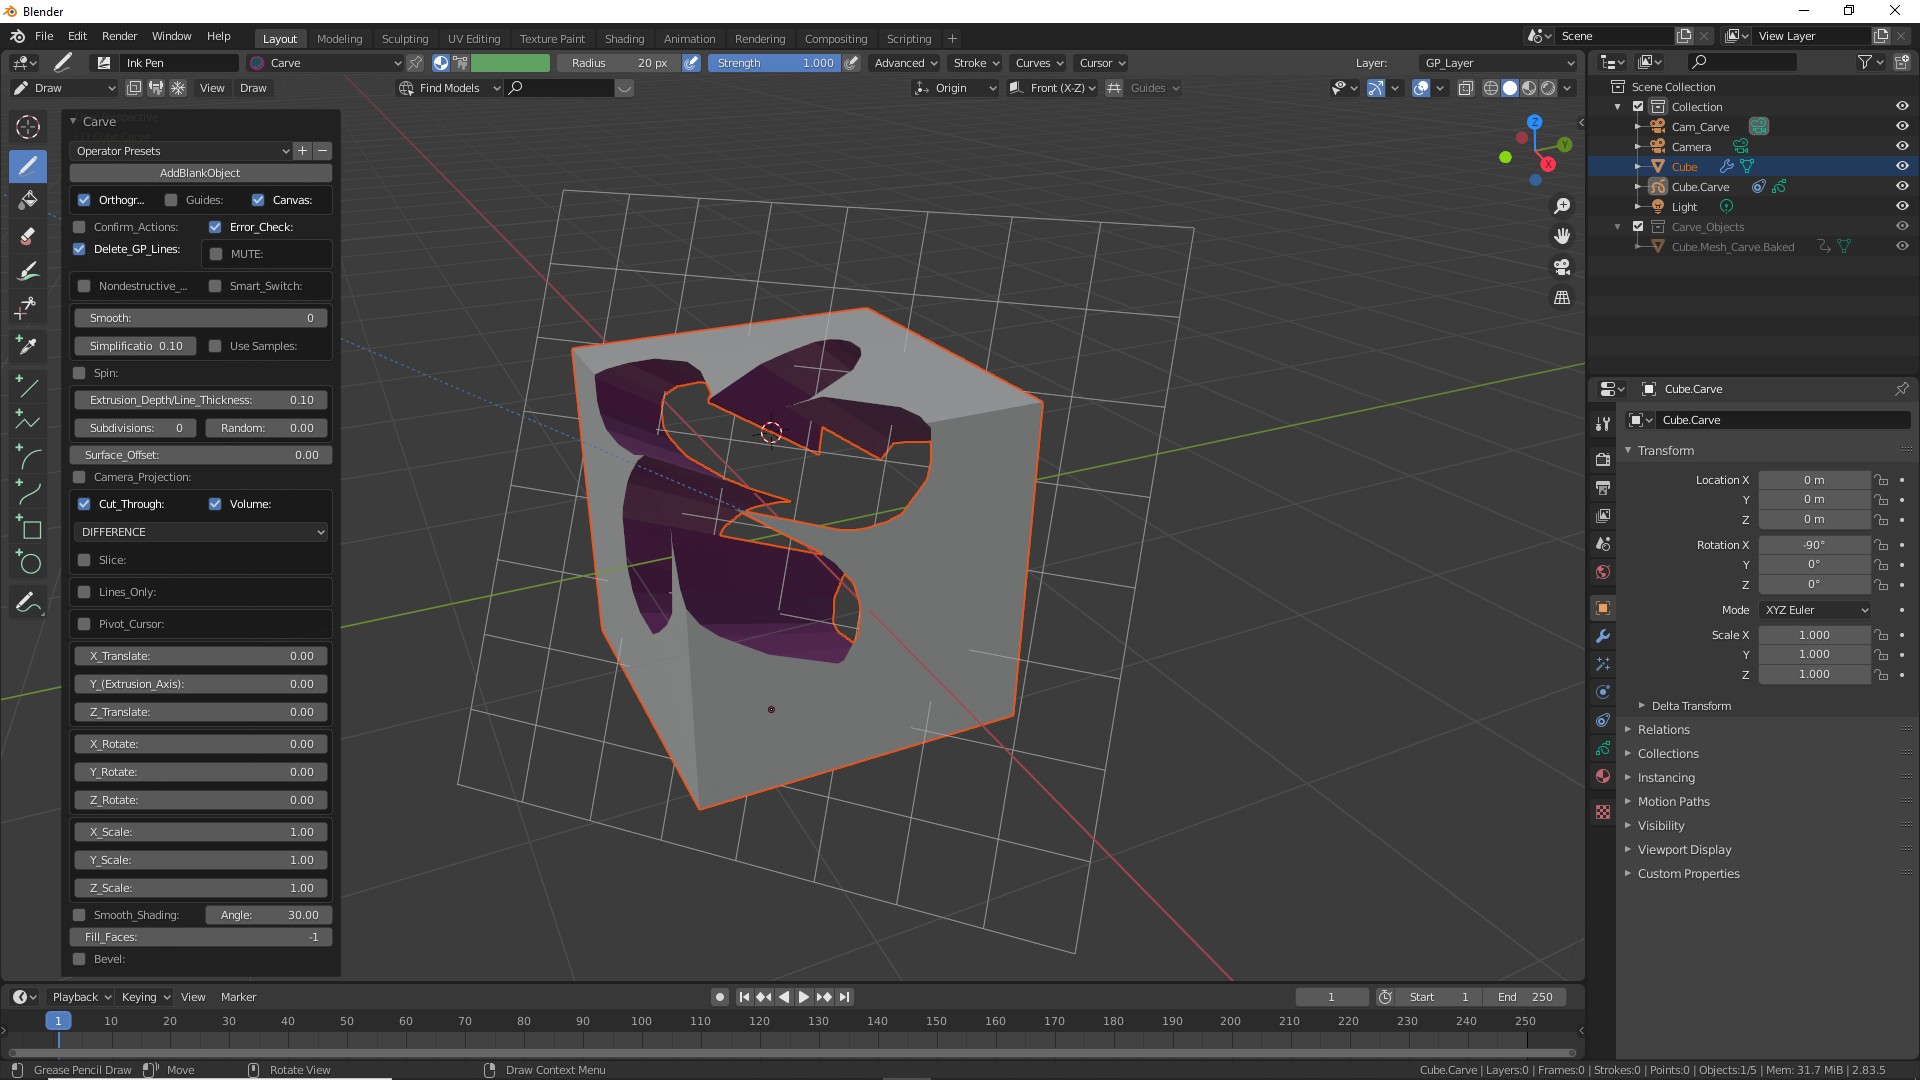
Task: Open the Render menu
Action: click(x=119, y=36)
